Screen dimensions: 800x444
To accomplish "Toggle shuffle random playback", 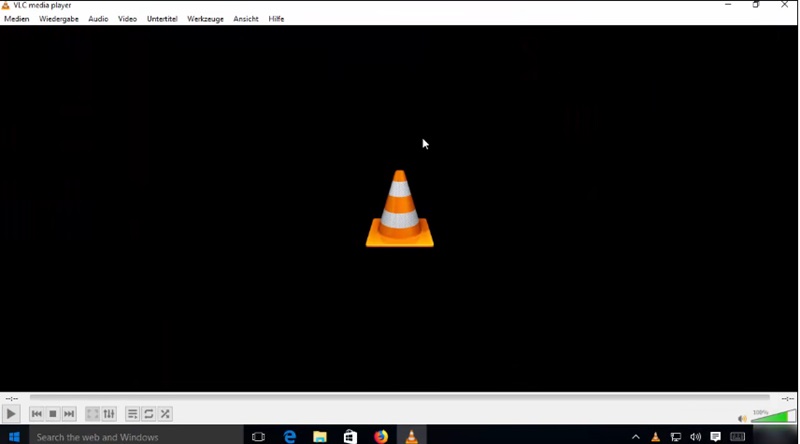I will pyautogui.click(x=165, y=414).
